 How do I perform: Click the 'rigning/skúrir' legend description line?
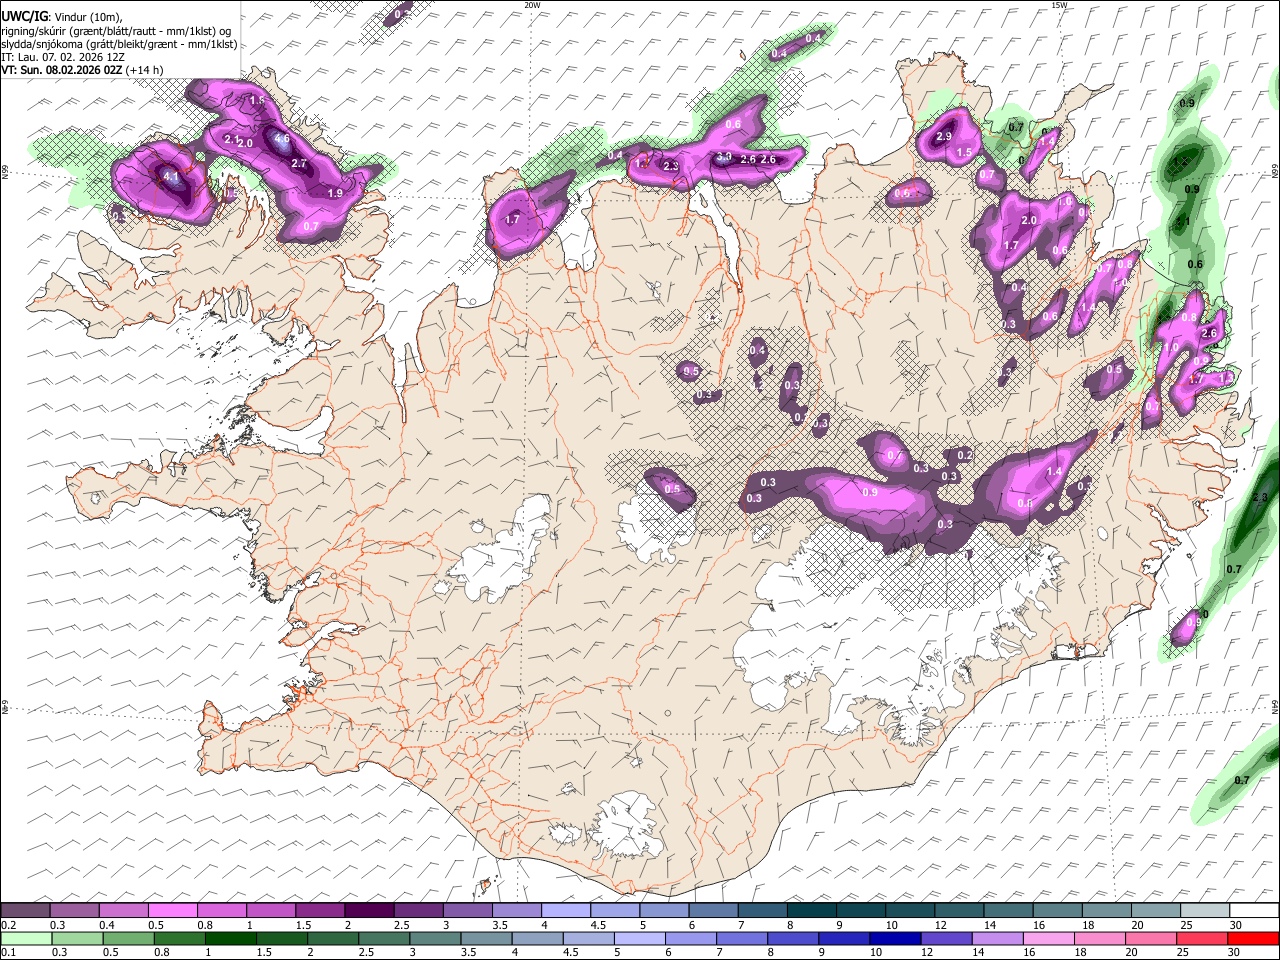point(116,31)
